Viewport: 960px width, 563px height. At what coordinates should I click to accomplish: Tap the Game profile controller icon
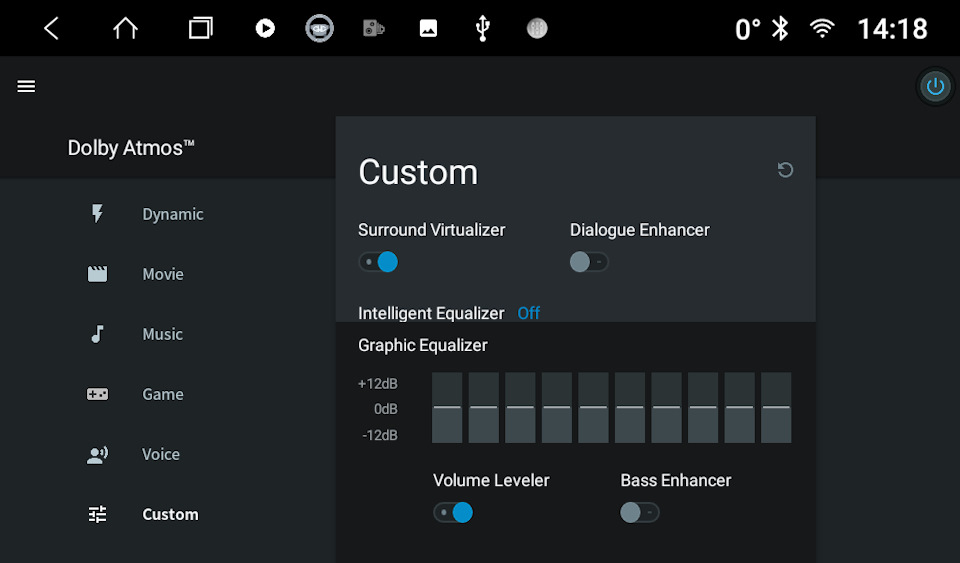[97, 394]
